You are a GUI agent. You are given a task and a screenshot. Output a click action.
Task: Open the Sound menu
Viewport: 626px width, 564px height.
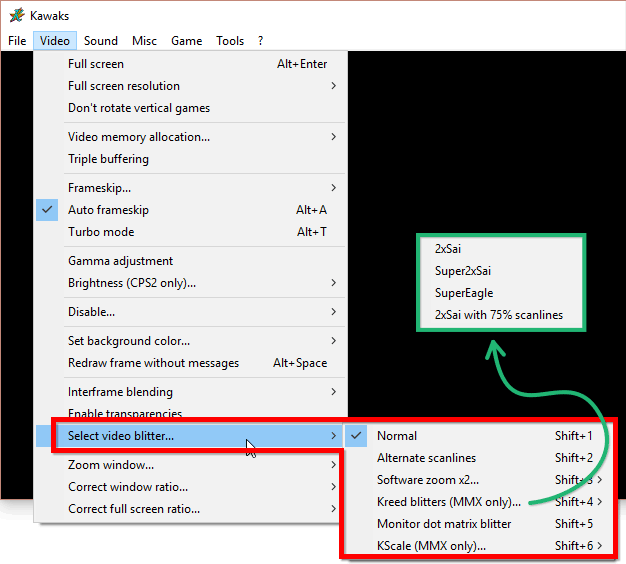tap(101, 41)
